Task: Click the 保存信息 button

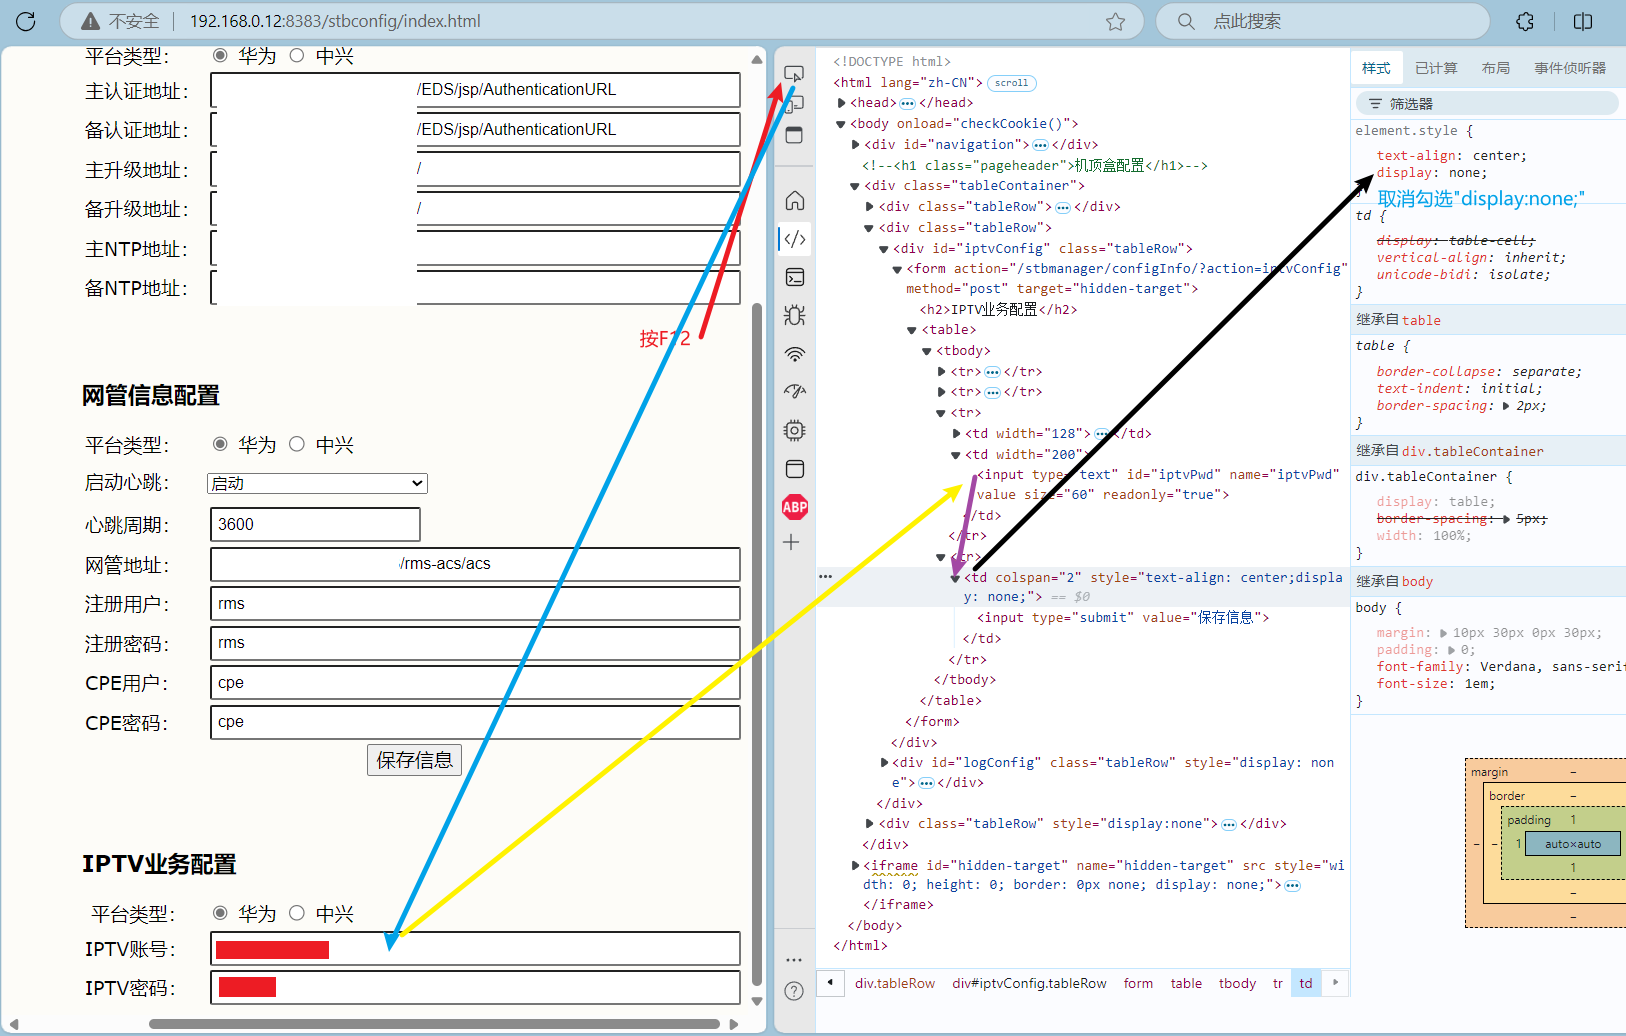Action: tap(414, 760)
